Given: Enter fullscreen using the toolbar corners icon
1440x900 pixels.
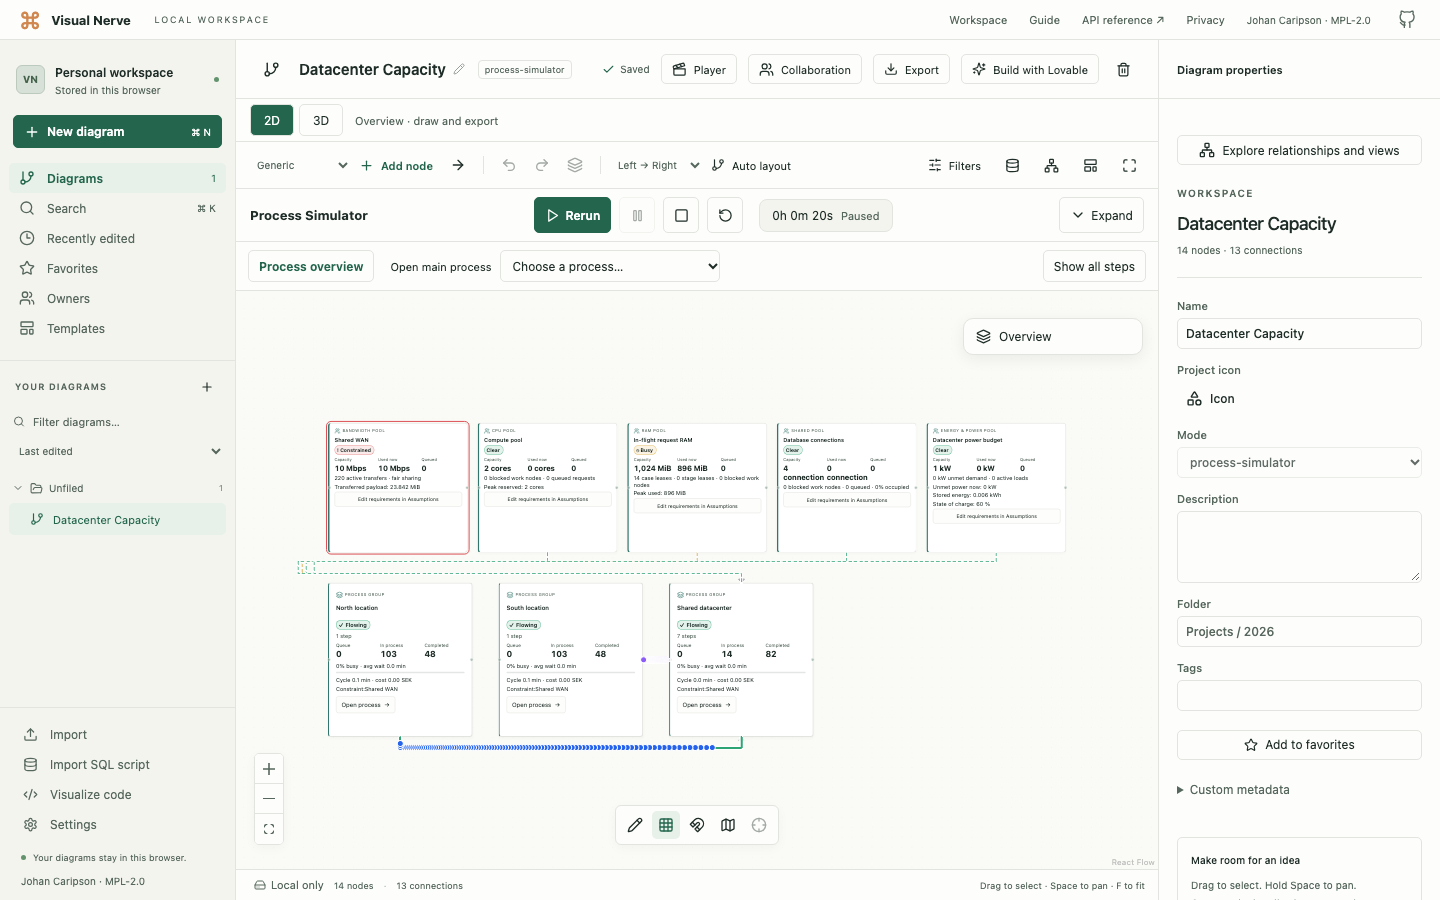Looking at the screenshot, I should pos(1129,166).
